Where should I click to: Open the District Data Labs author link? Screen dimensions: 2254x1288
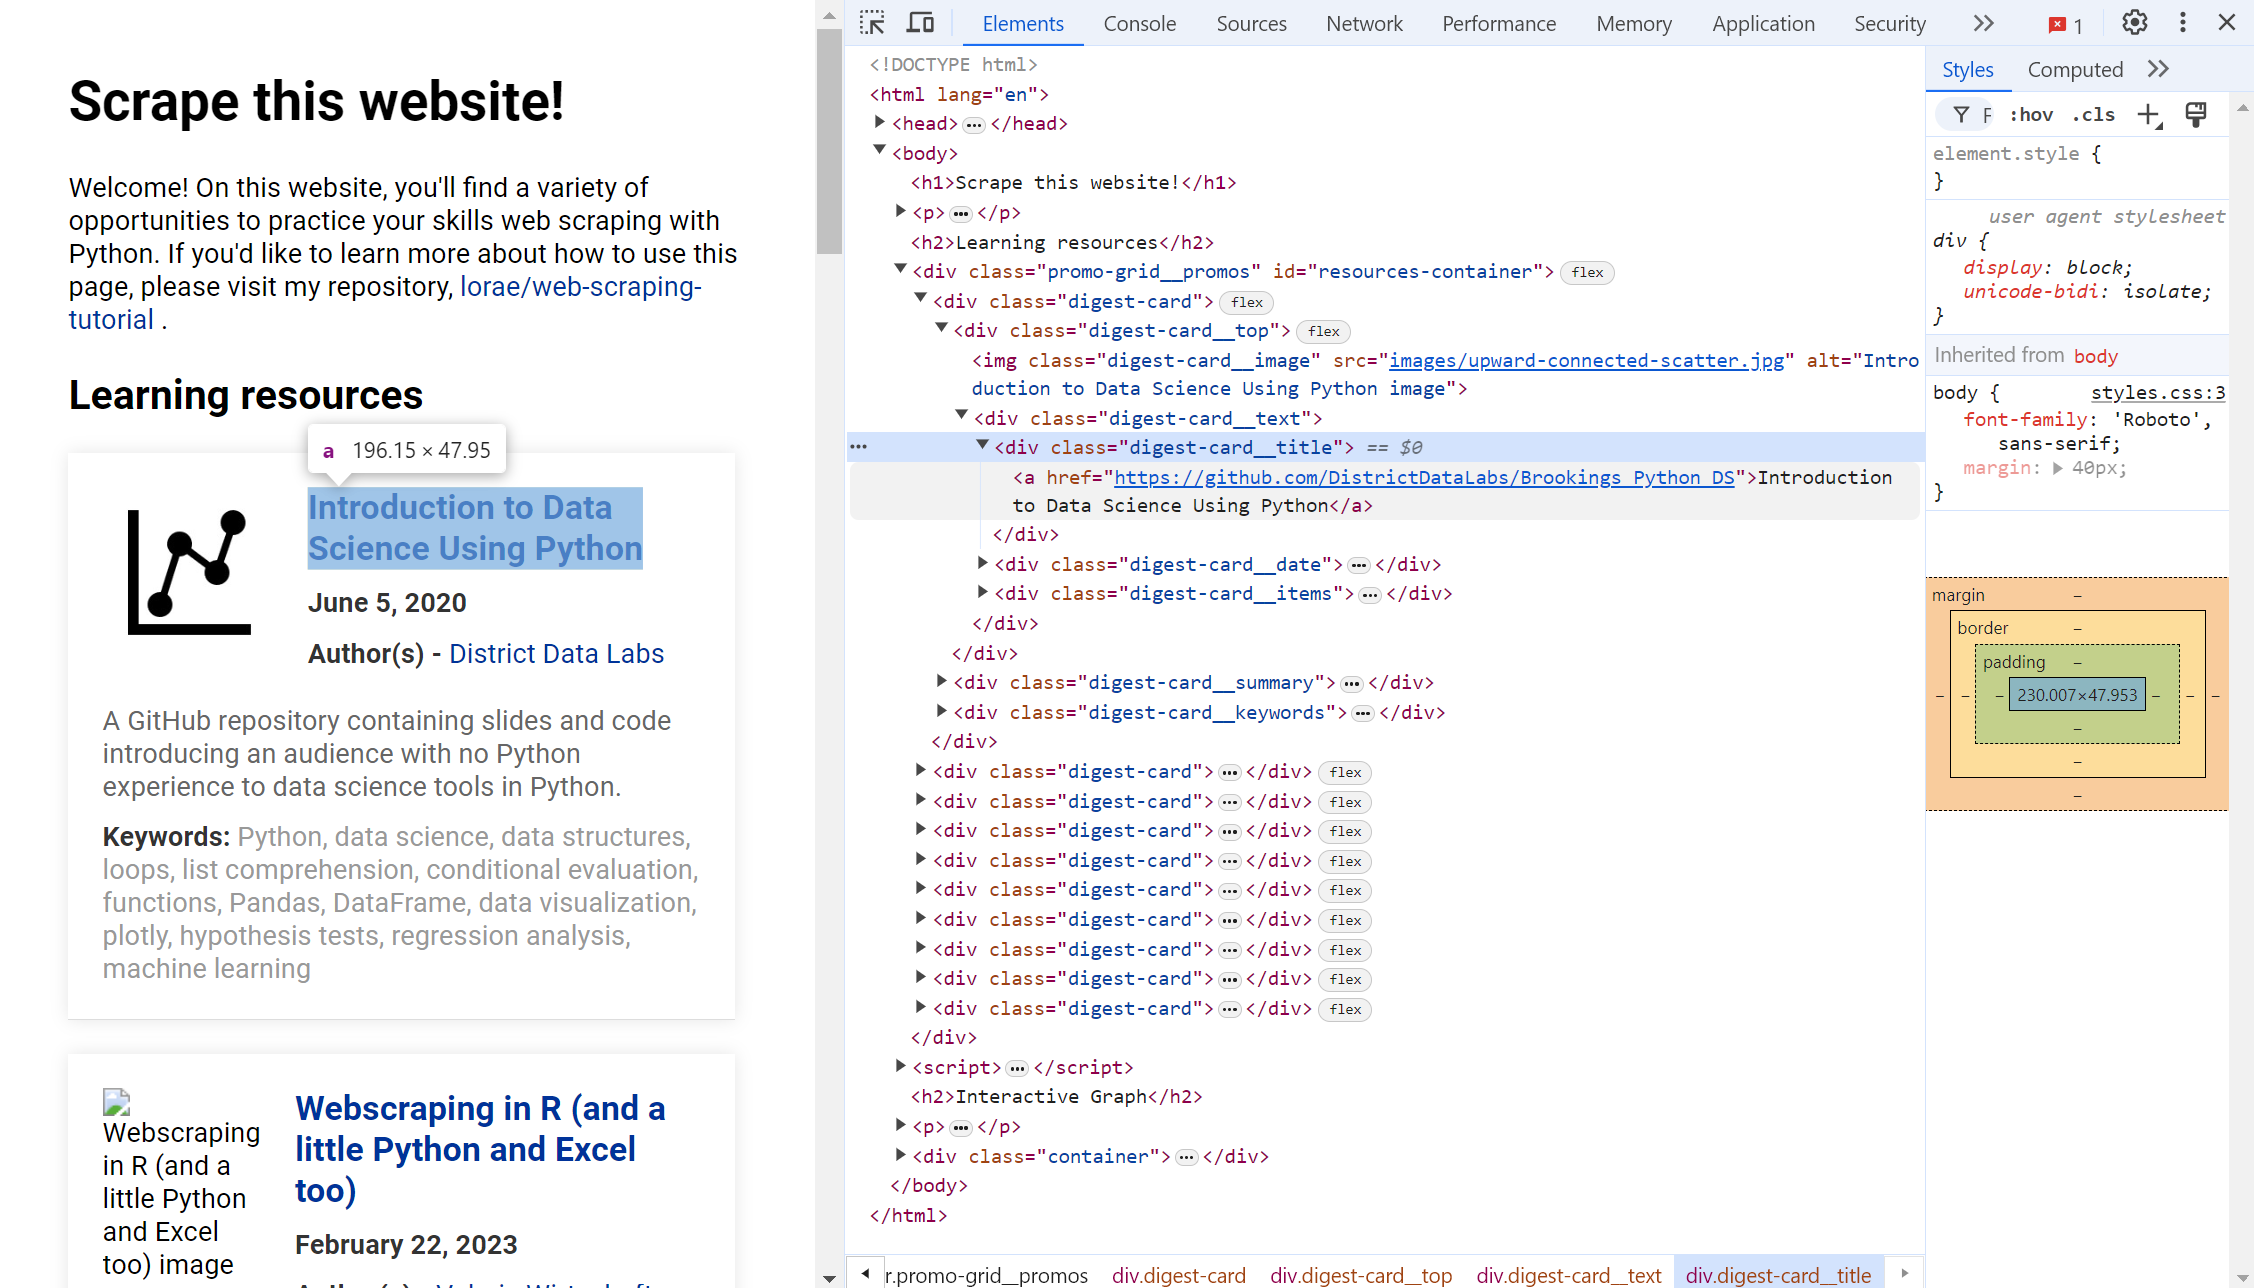556,653
